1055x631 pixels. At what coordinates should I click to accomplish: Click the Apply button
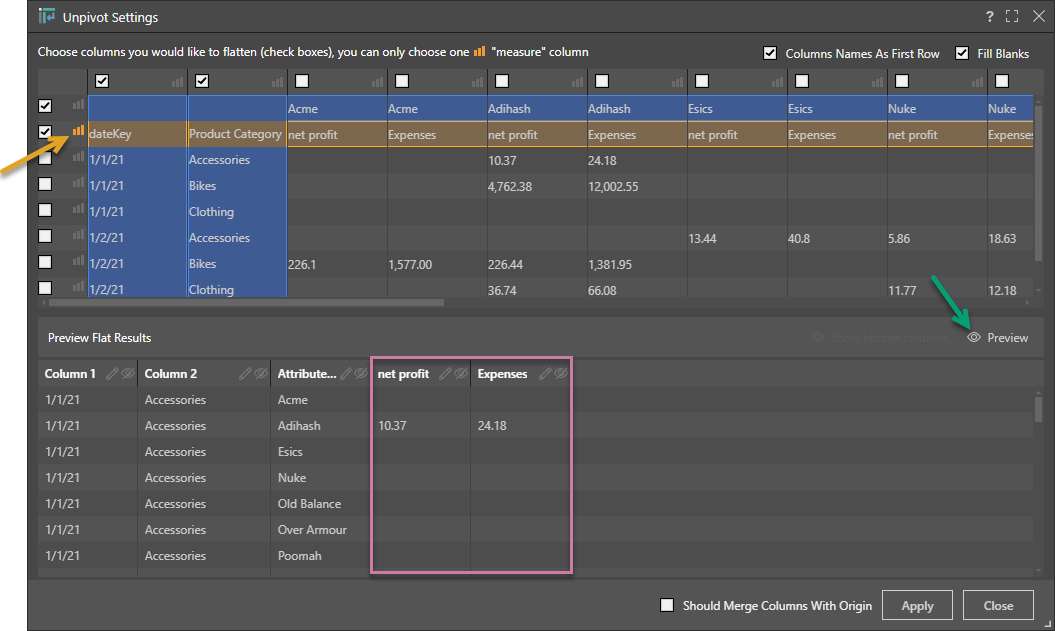pyautogui.click(x=917, y=605)
